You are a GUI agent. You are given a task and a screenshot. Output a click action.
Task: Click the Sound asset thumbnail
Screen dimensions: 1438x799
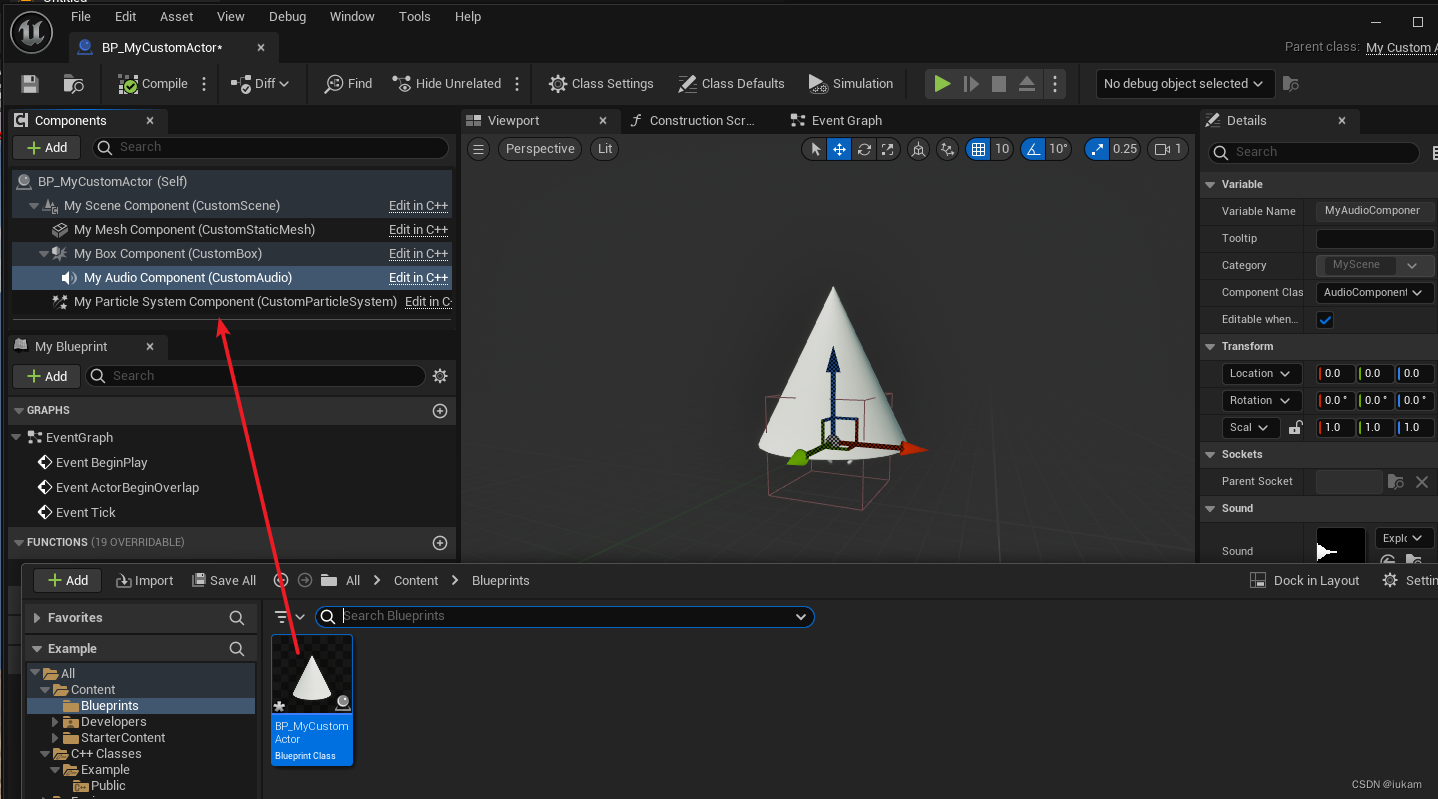tap(1341, 546)
